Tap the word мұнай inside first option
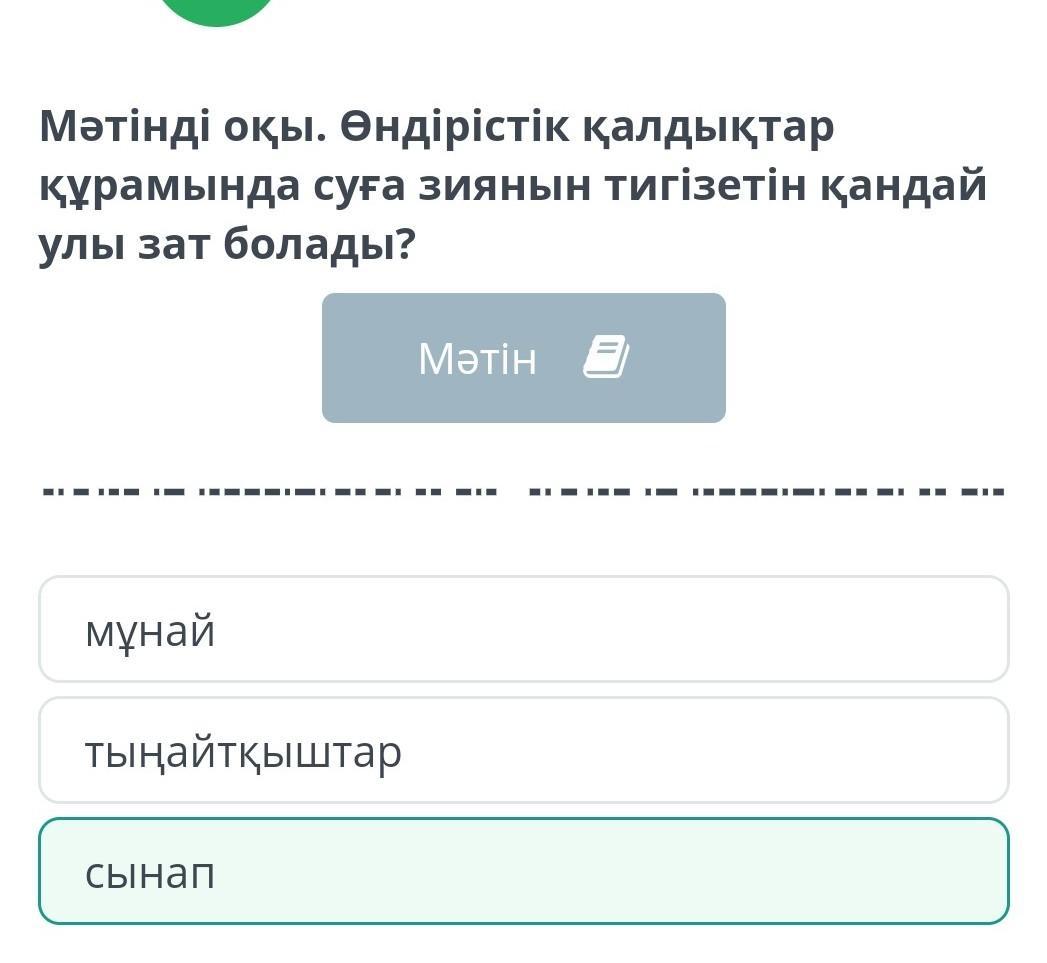This screenshot has height=963, width=1047. point(150,631)
